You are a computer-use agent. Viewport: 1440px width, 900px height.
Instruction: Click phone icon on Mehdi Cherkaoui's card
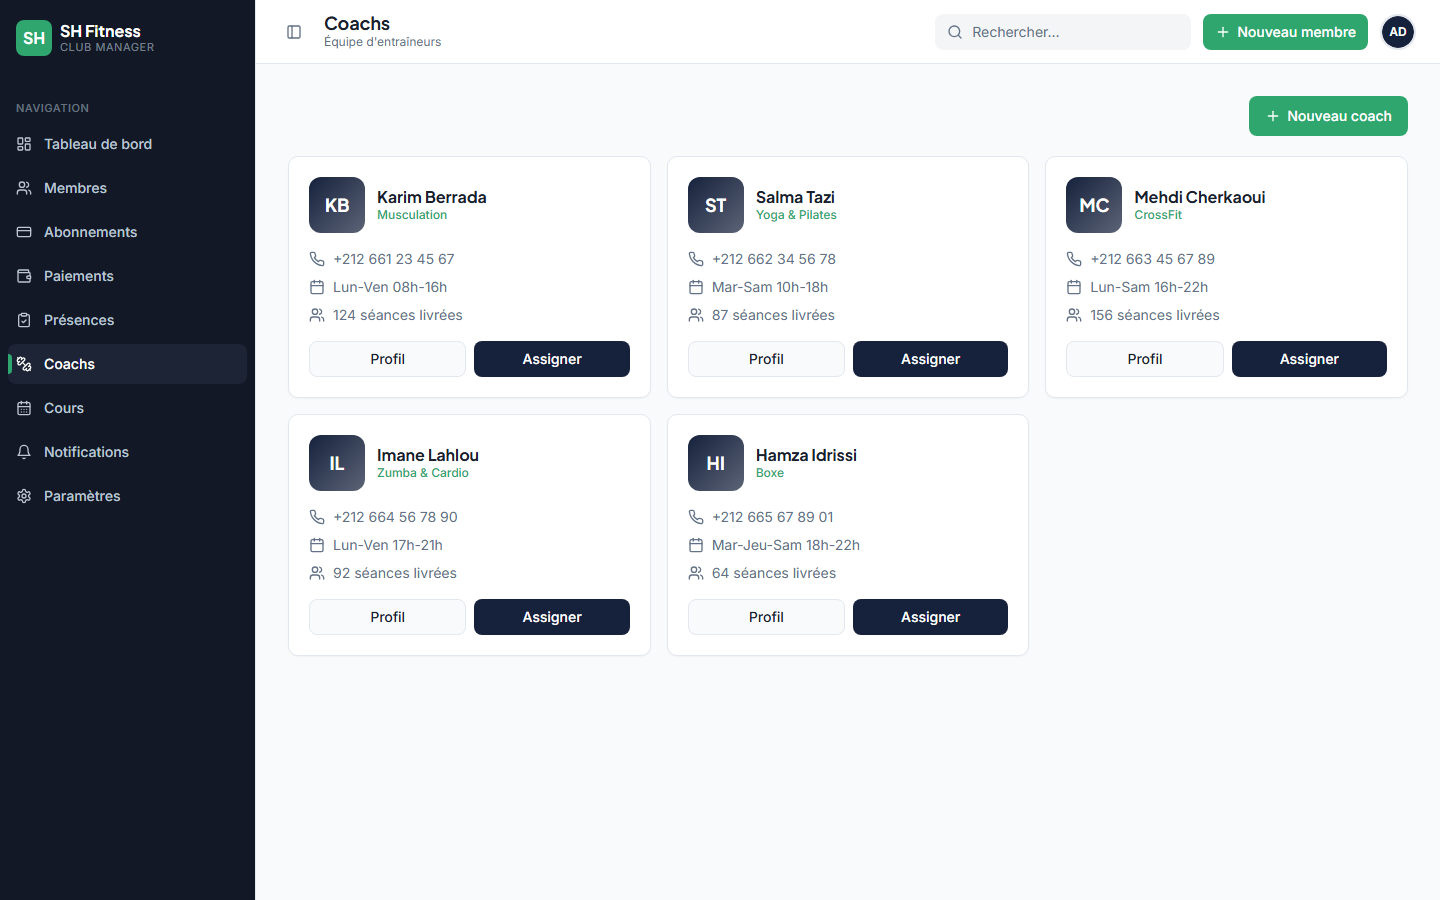tap(1074, 259)
